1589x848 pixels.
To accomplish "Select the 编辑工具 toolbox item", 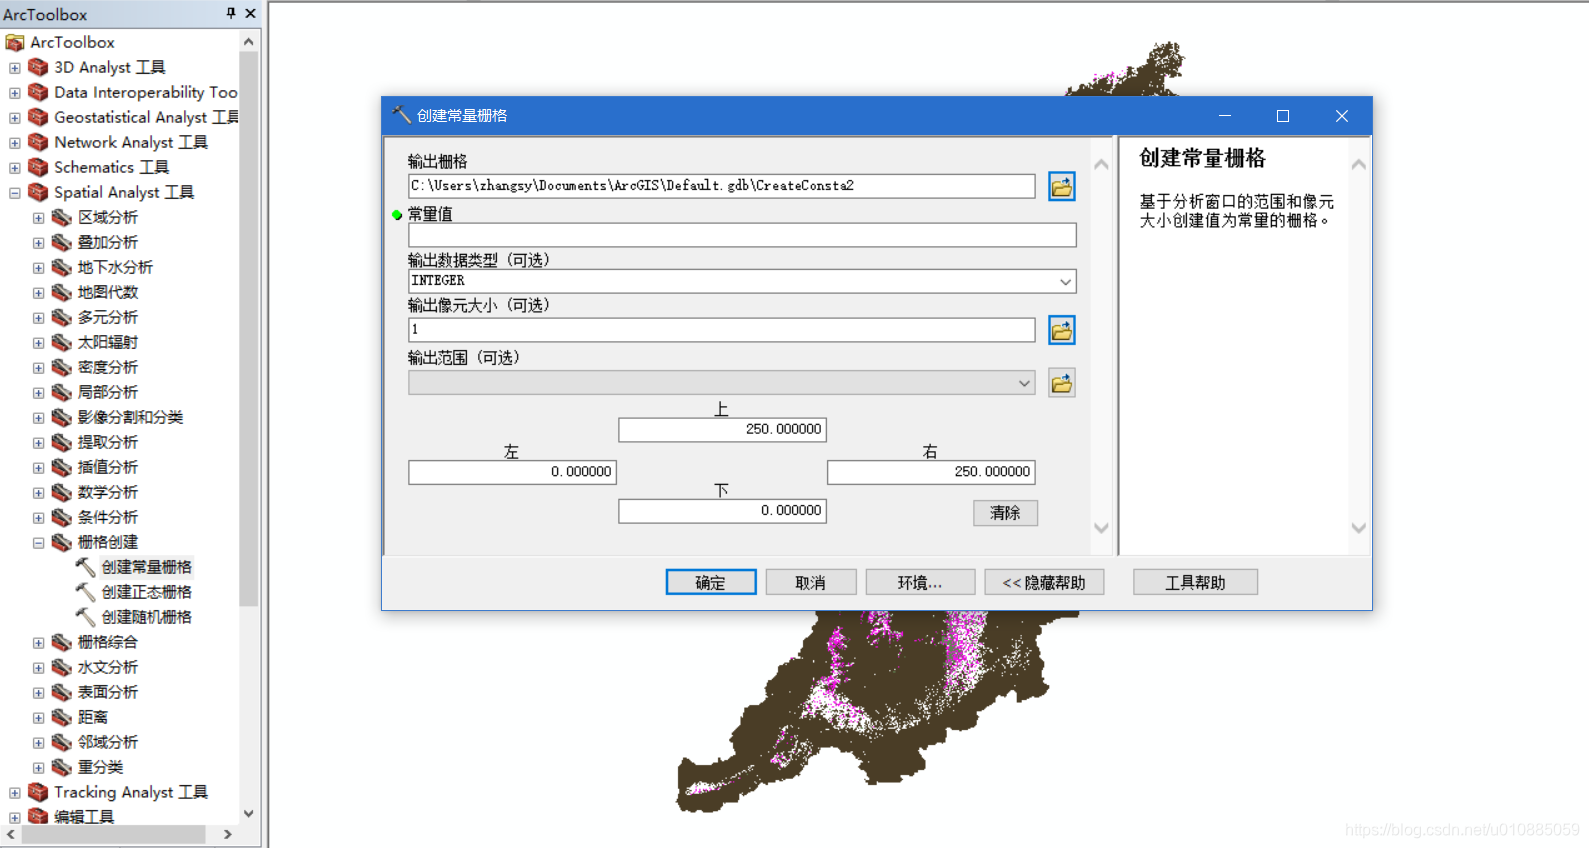I will coord(84,817).
